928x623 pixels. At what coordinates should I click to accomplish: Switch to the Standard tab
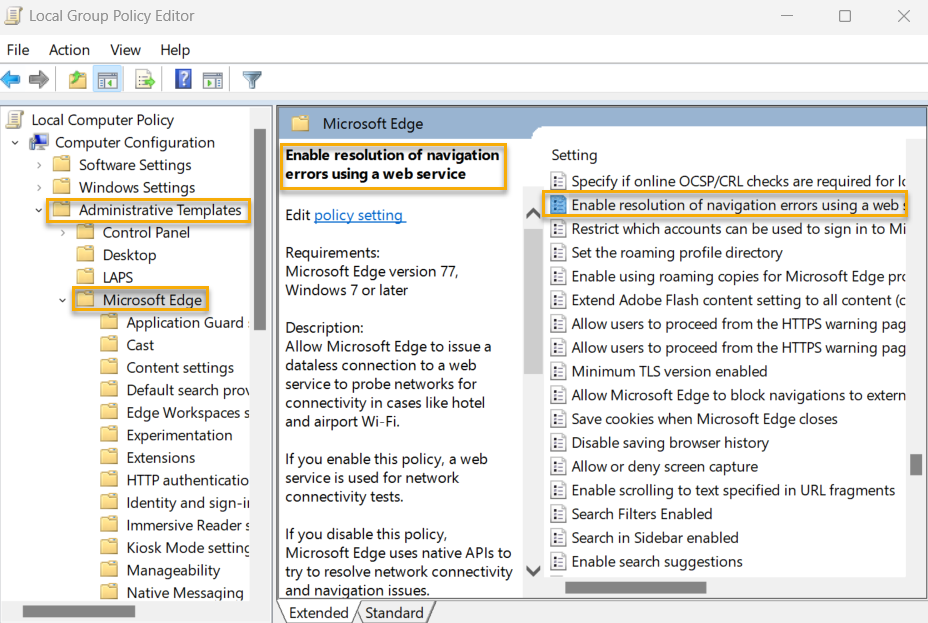tap(395, 612)
